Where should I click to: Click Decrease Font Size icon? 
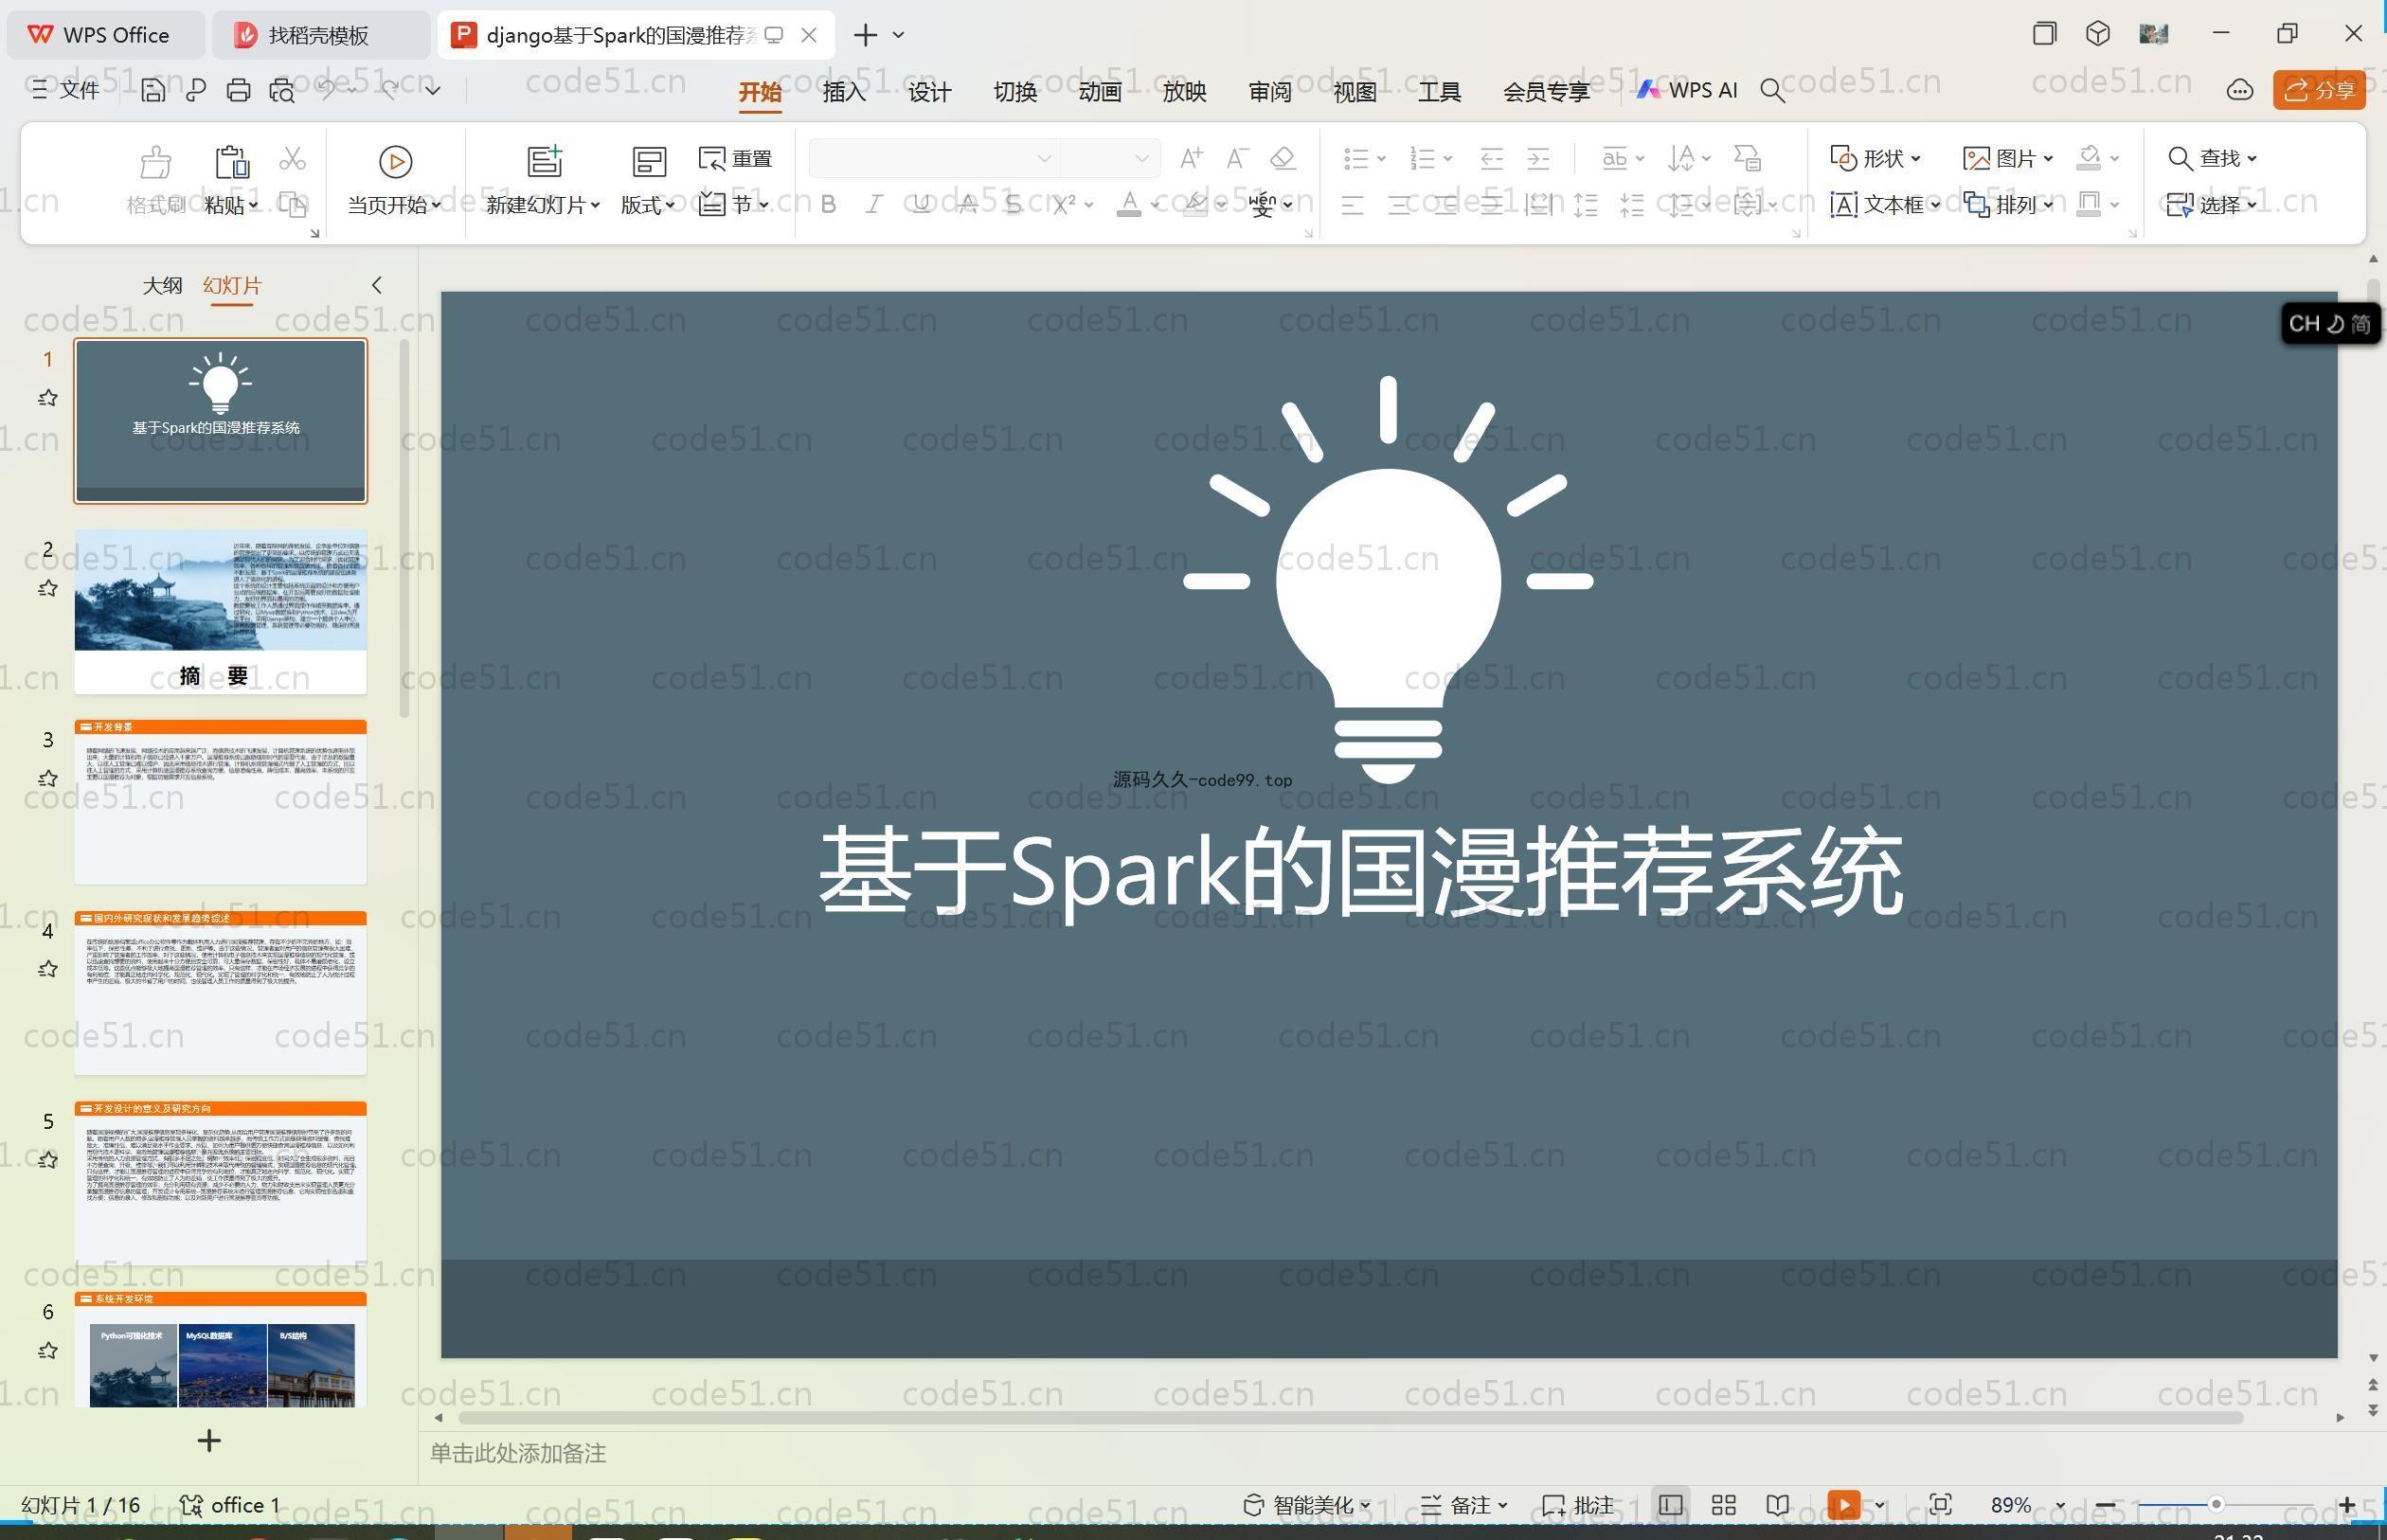point(1238,158)
